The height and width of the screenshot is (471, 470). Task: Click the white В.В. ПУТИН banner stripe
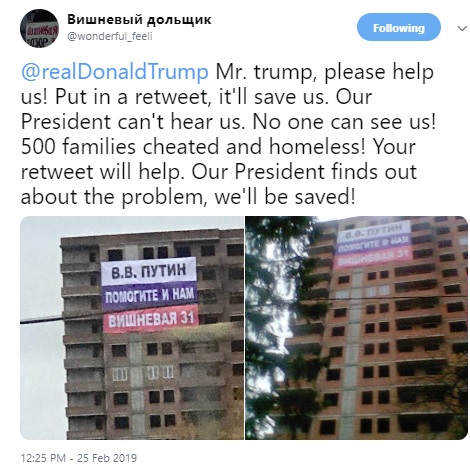tap(148, 272)
